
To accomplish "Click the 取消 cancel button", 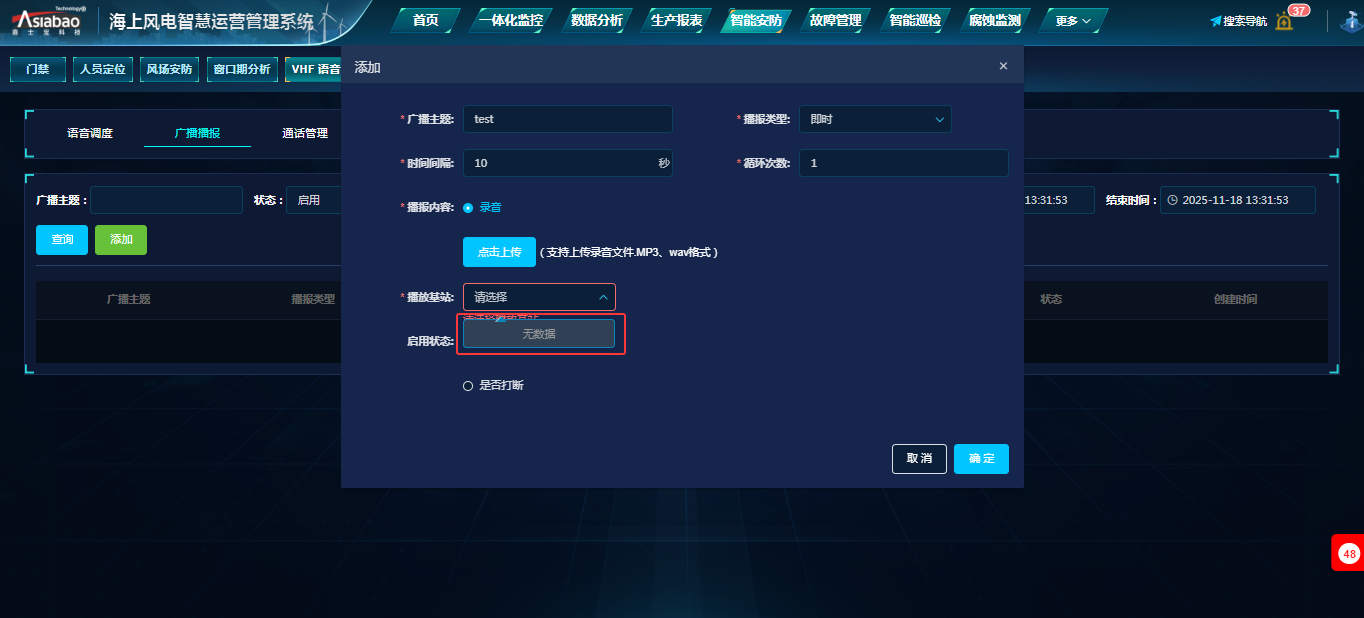I will 919,459.
